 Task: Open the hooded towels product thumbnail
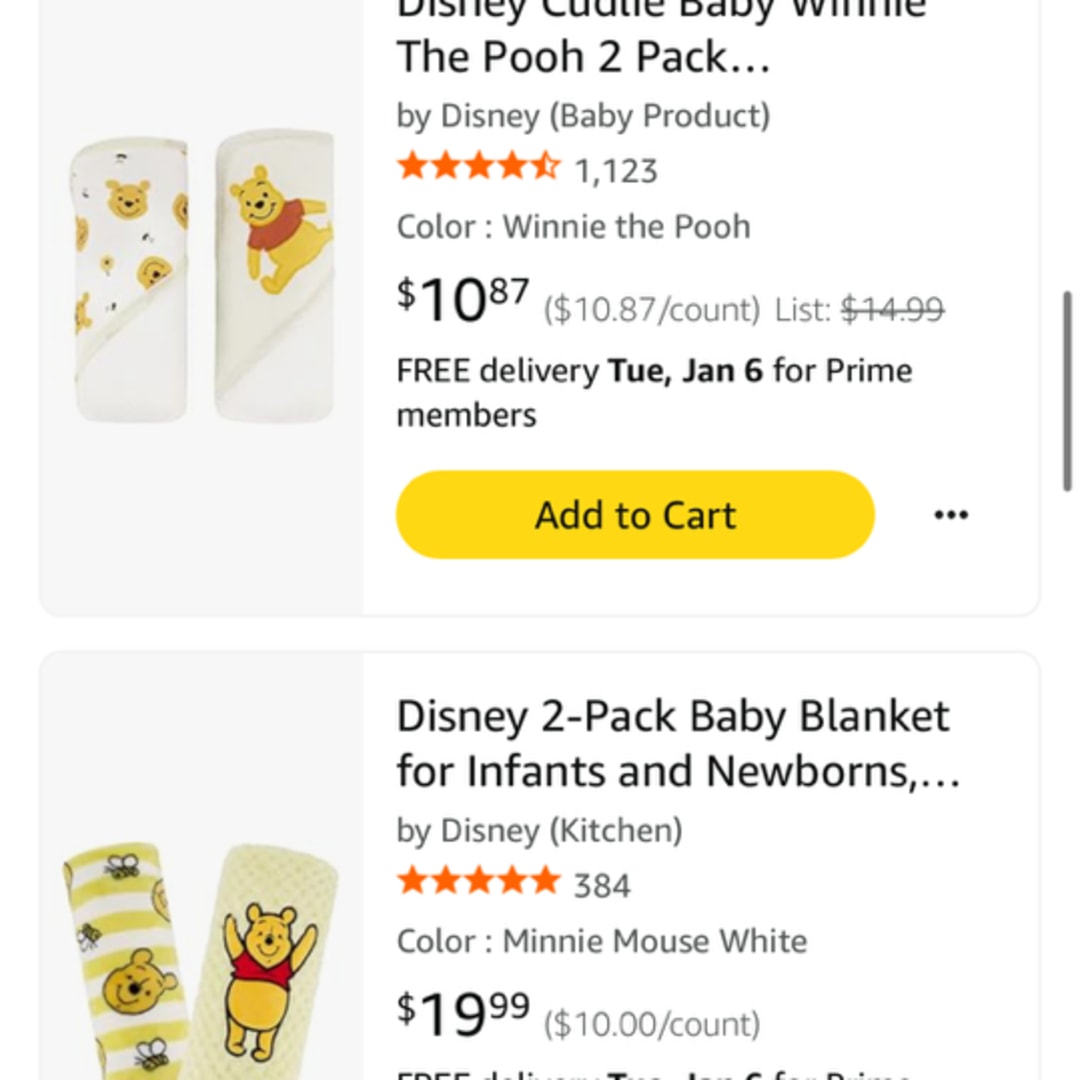coord(199,275)
